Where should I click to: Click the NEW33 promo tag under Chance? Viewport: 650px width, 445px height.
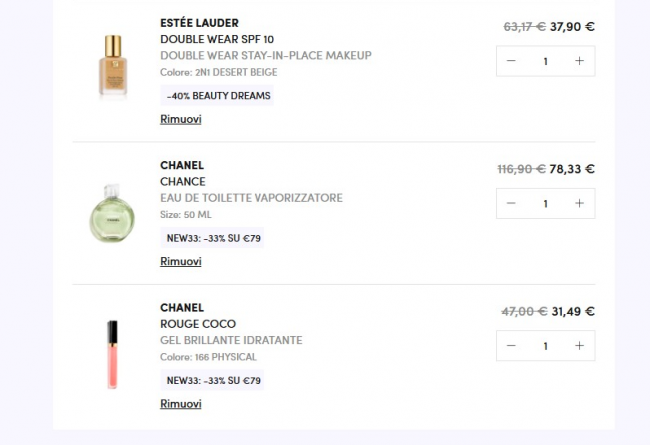pyautogui.click(x=213, y=238)
